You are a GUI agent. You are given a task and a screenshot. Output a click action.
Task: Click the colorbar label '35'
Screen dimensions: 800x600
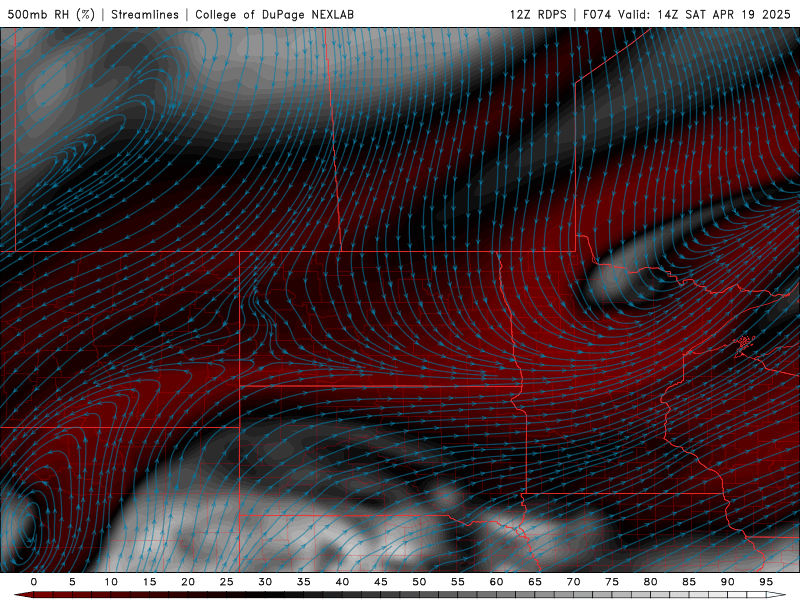coord(304,582)
